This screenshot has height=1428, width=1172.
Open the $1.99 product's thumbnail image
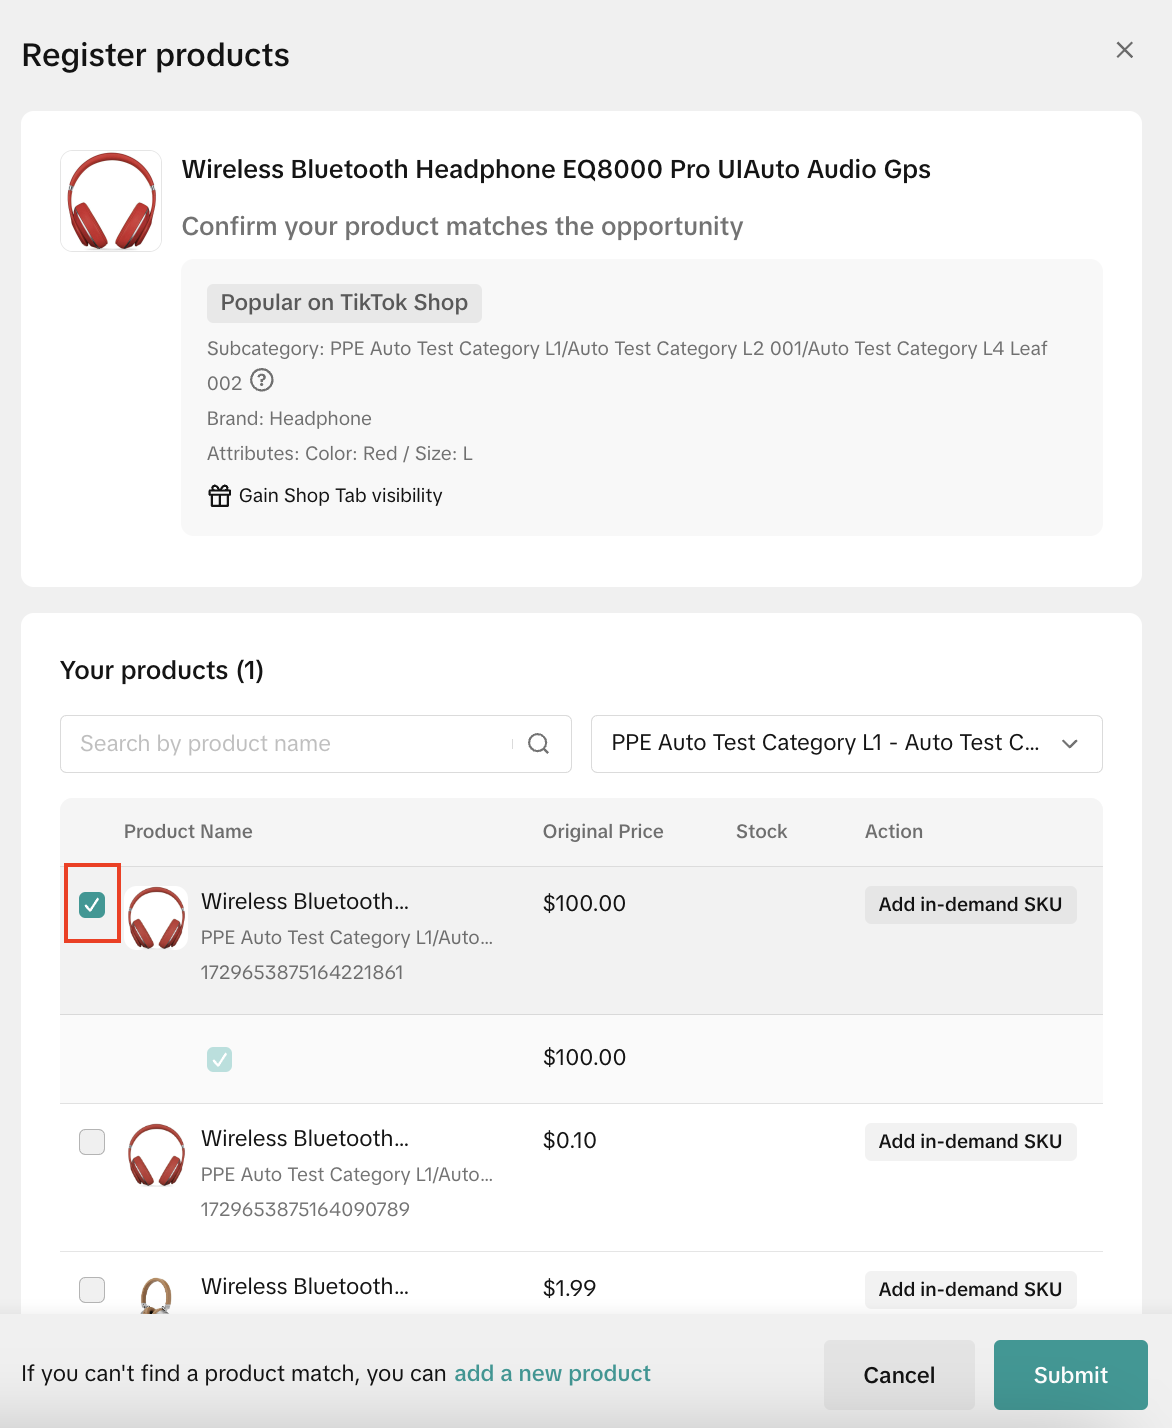click(156, 1295)
